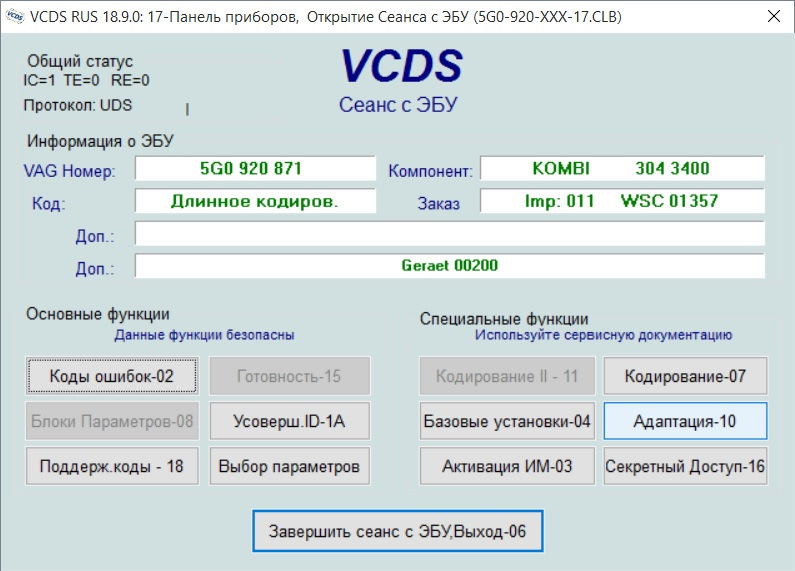Click the Используйте сервисную документацию note
Screen dimensions: 795x571
click(603, 335)
